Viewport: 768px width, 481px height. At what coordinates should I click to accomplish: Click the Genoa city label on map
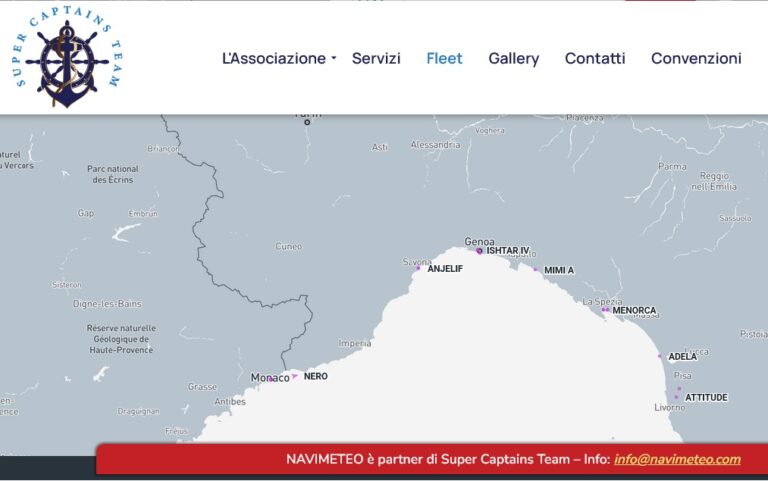[x=479, y=241]
